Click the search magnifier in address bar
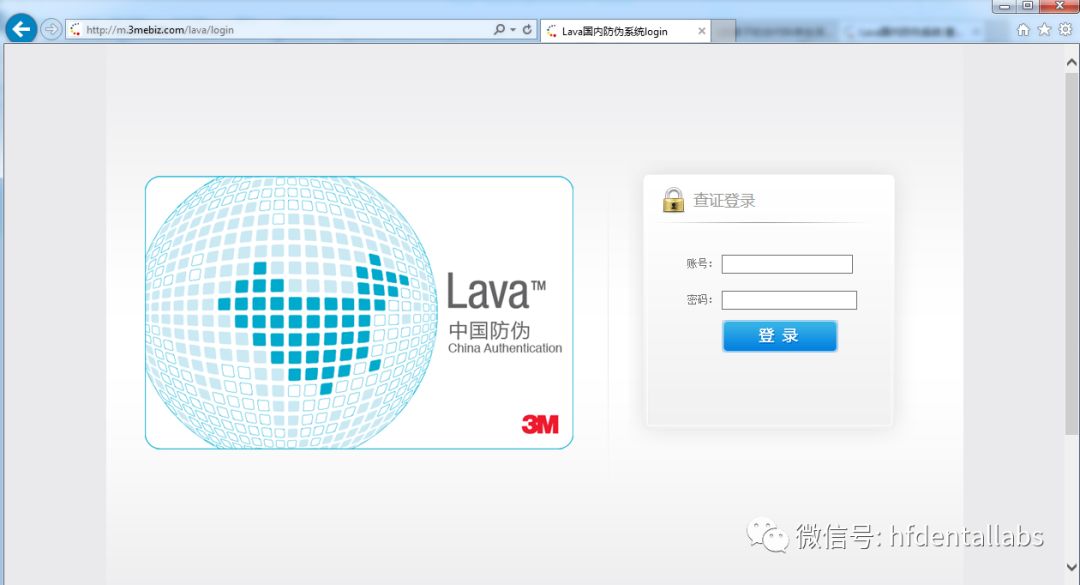 click(499, 30)
